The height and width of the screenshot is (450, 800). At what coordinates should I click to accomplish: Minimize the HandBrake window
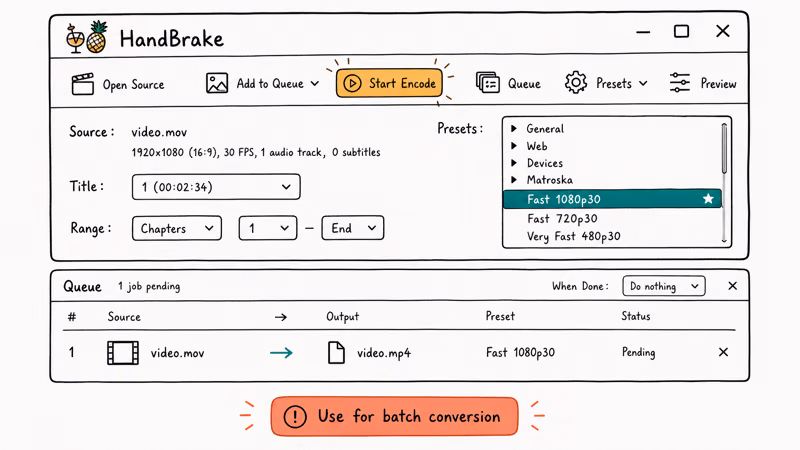click(643, 32)
